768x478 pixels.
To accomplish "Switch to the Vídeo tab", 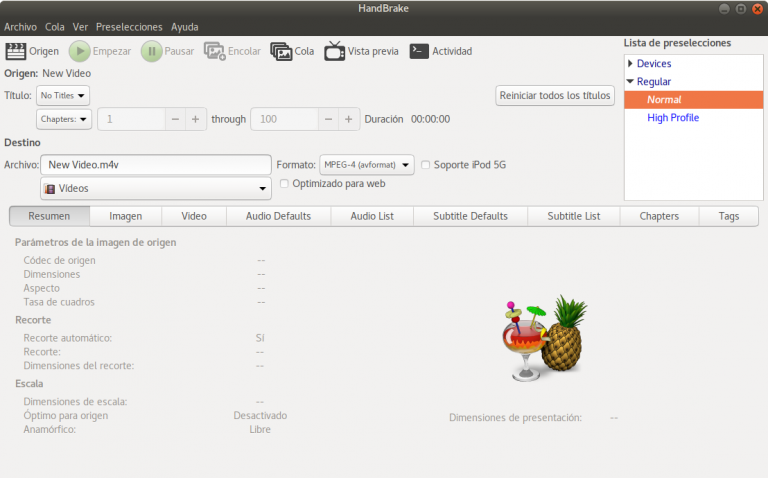I will point(194,216).
